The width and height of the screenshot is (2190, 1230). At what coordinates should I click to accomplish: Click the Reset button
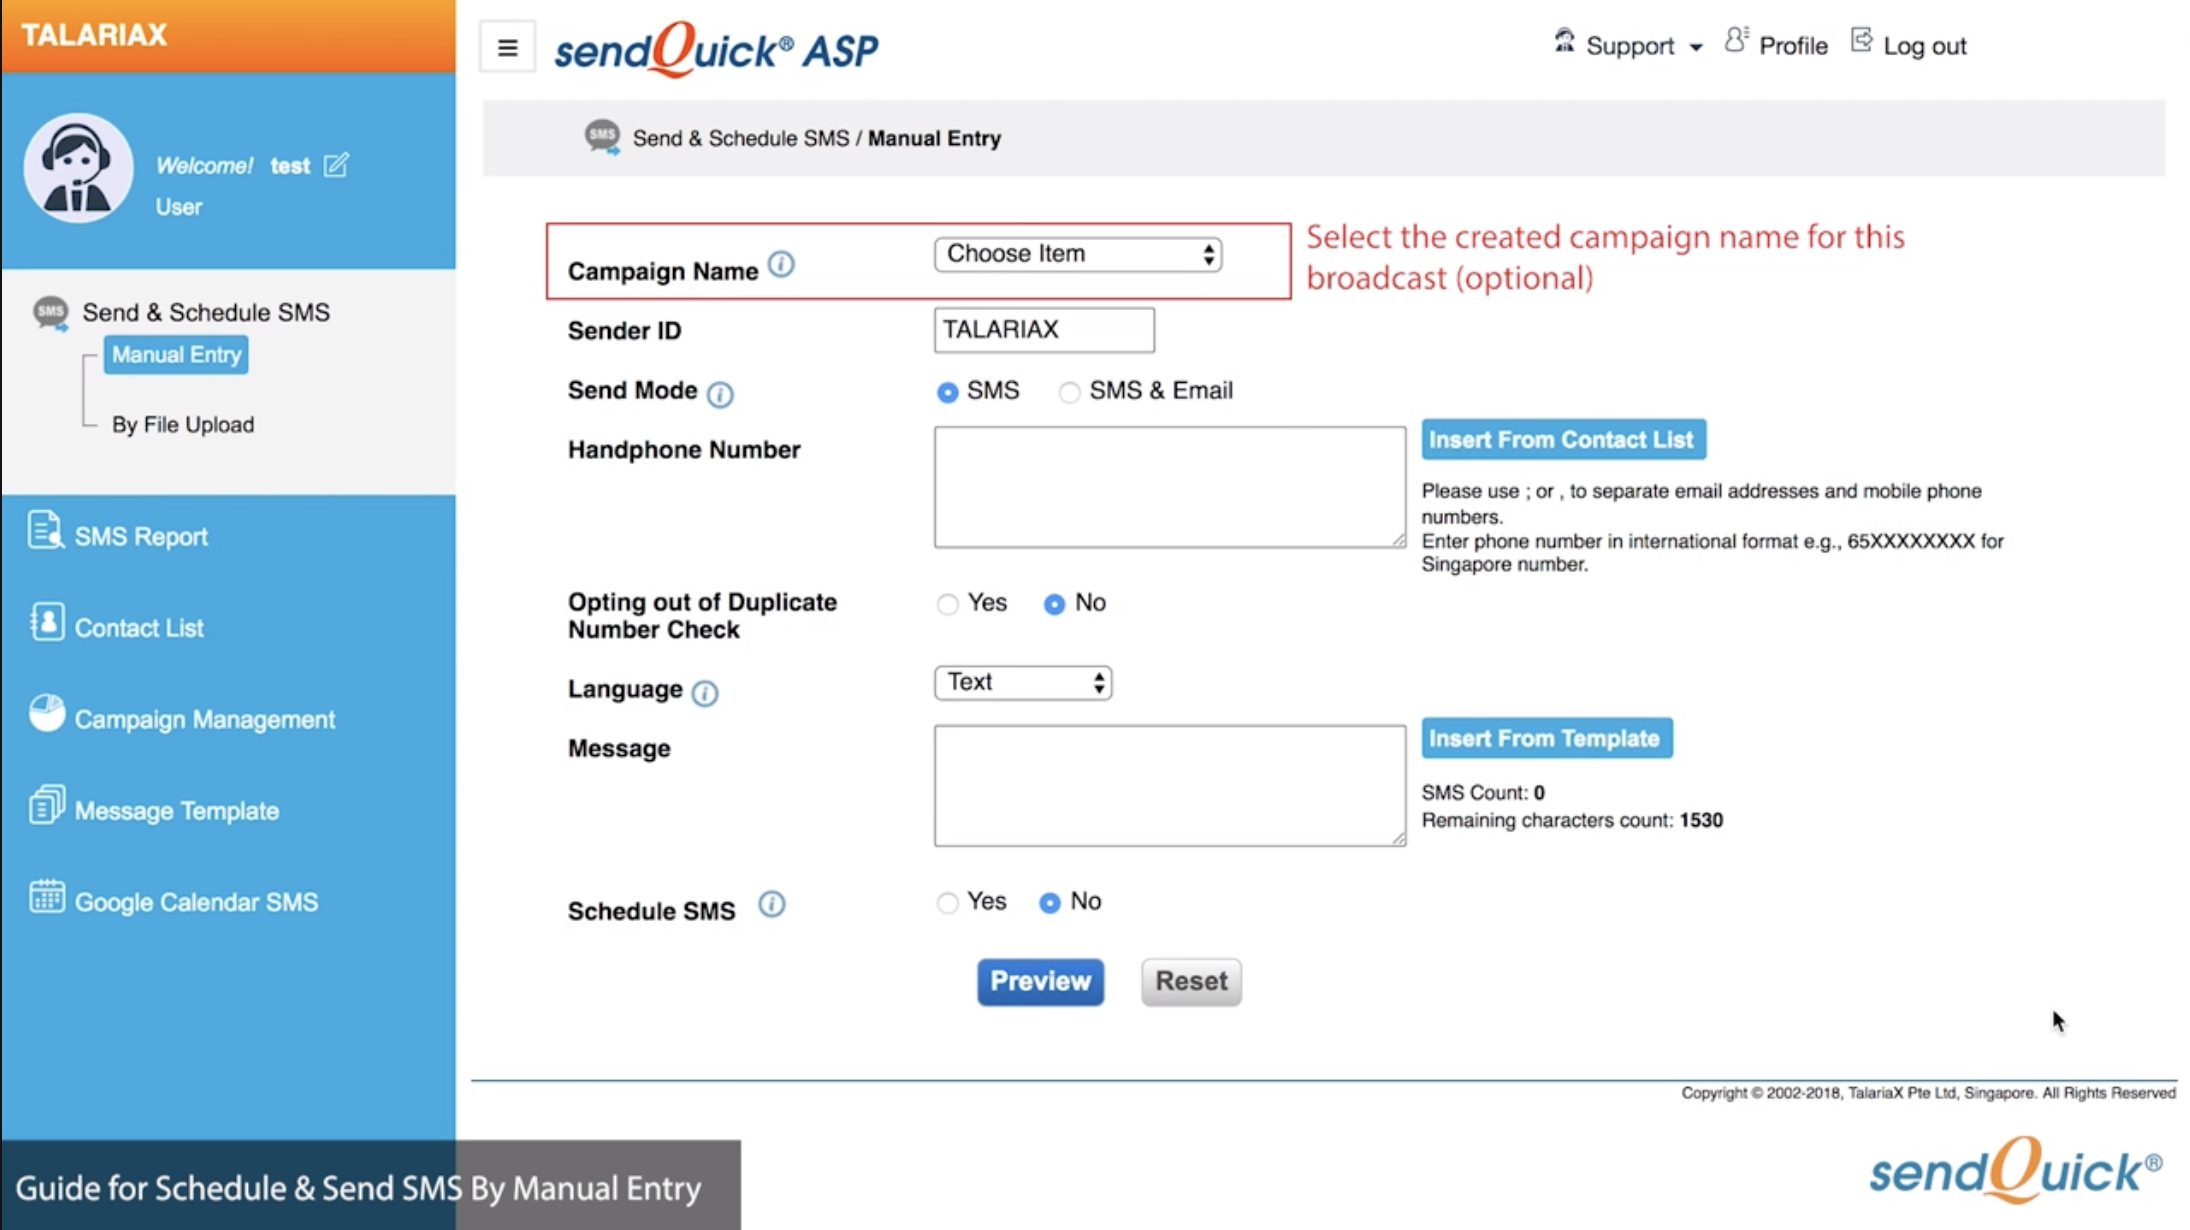(x=1191, y=982)
